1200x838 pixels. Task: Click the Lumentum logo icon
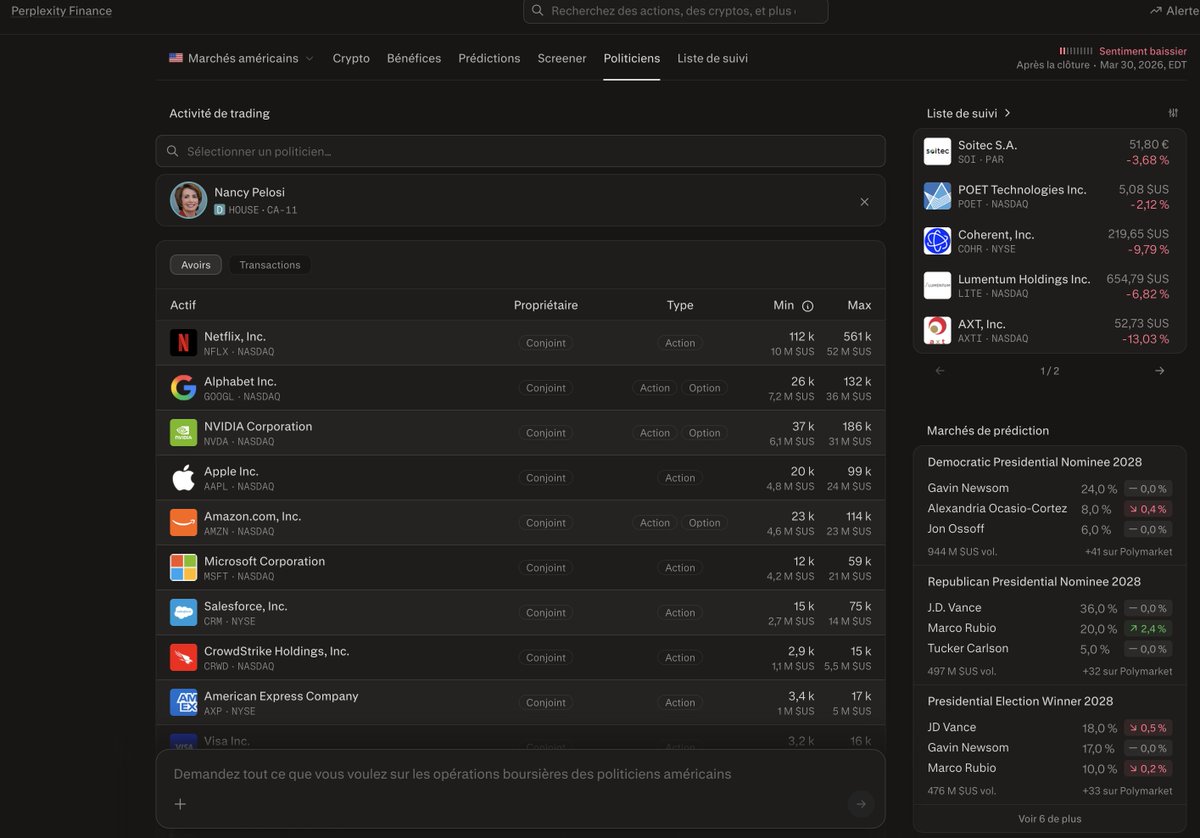click(937, 286)
